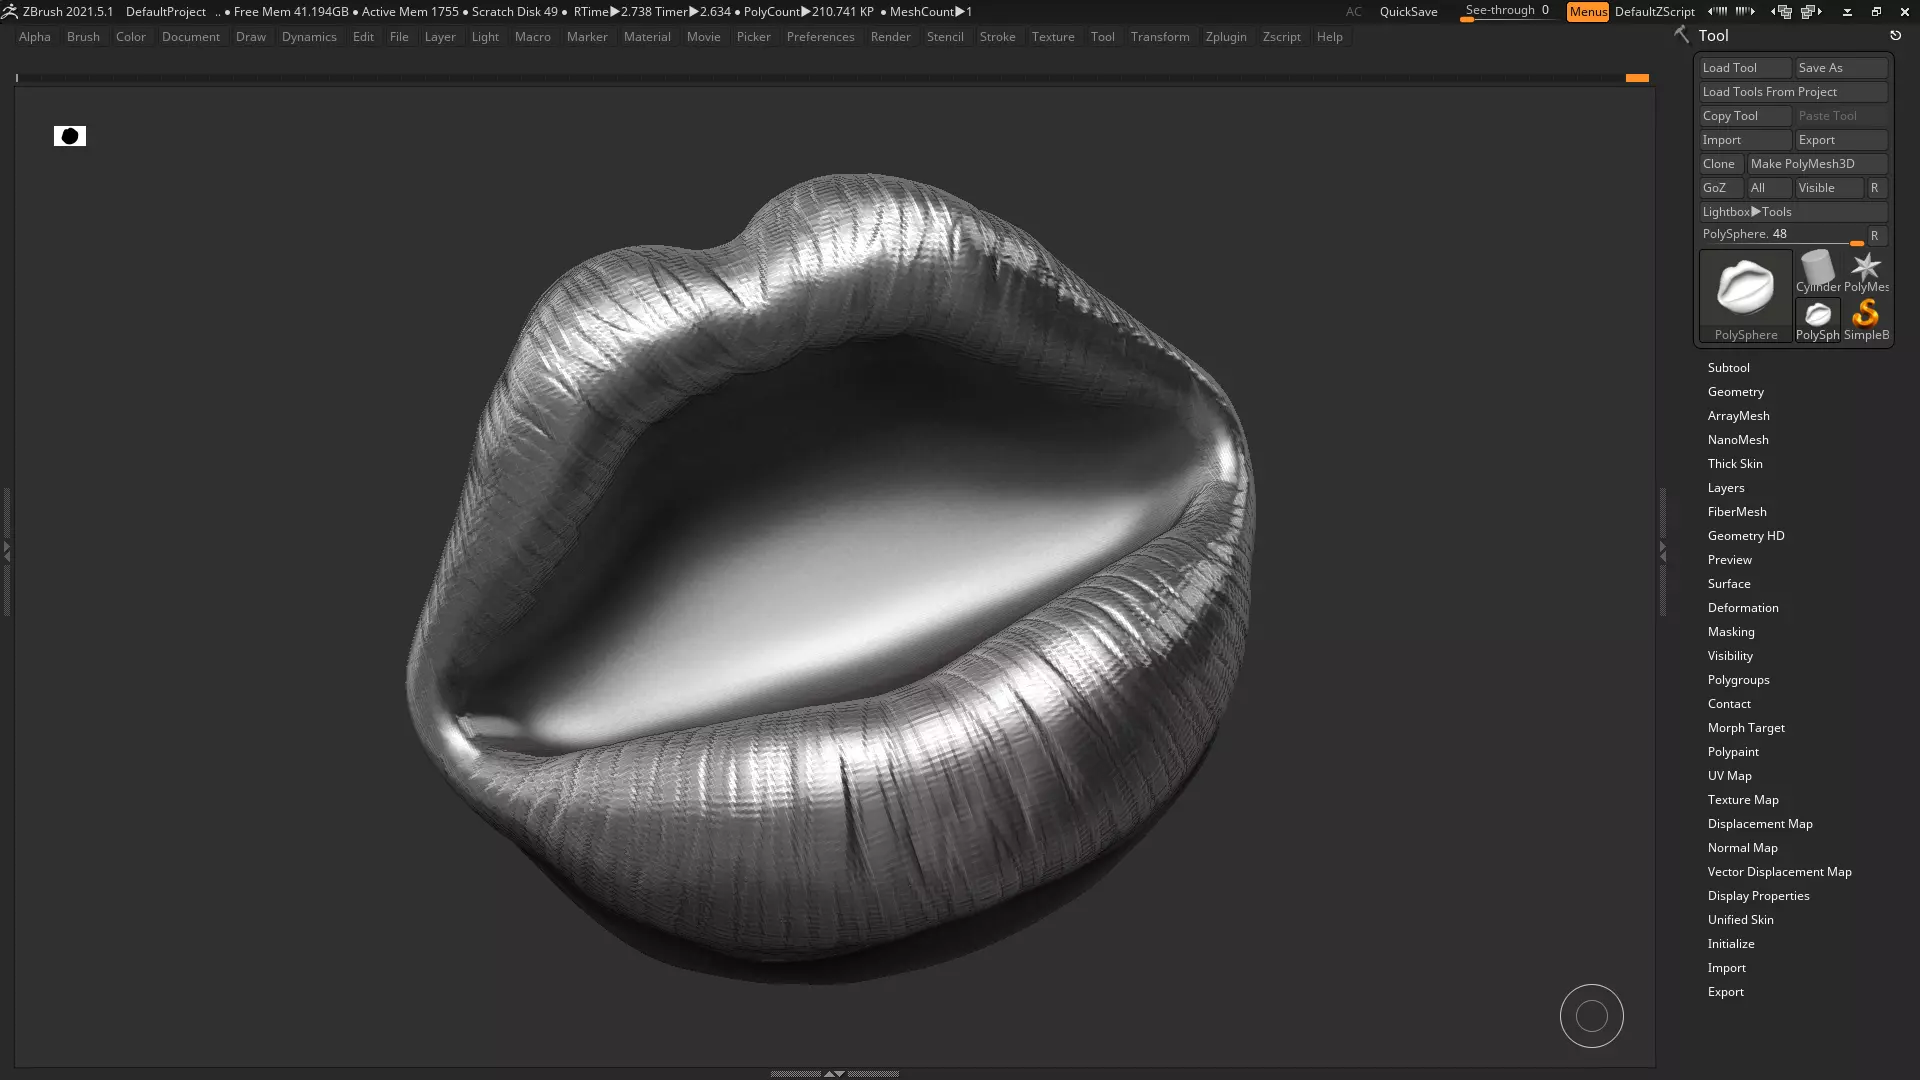This screenshot has height=1080, width=1920.
Task: Expand the Deformation section
Action: (1742, 608)
